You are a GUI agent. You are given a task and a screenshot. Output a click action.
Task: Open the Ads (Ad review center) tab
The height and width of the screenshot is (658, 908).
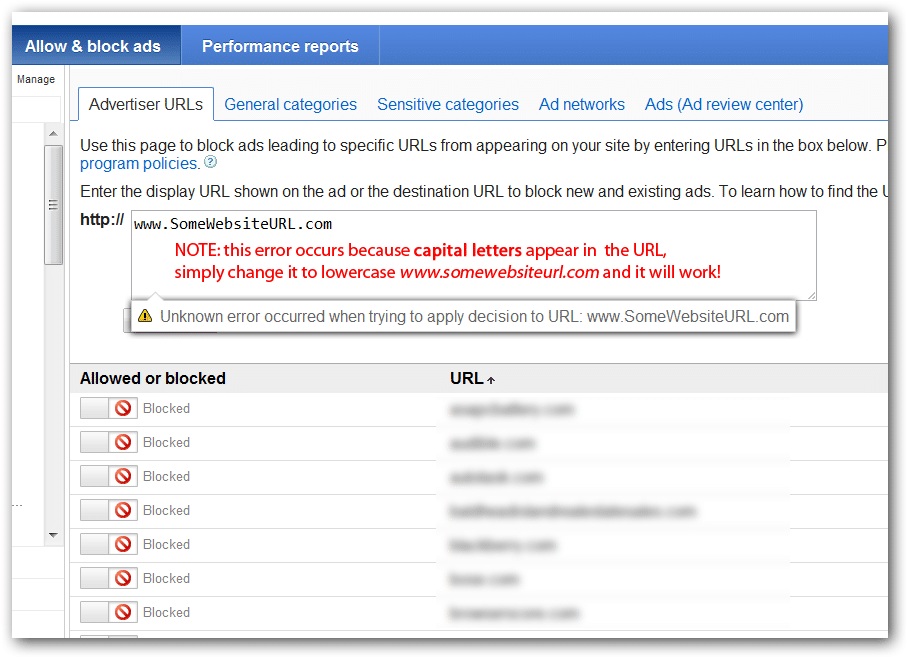(x=723, y=104)
